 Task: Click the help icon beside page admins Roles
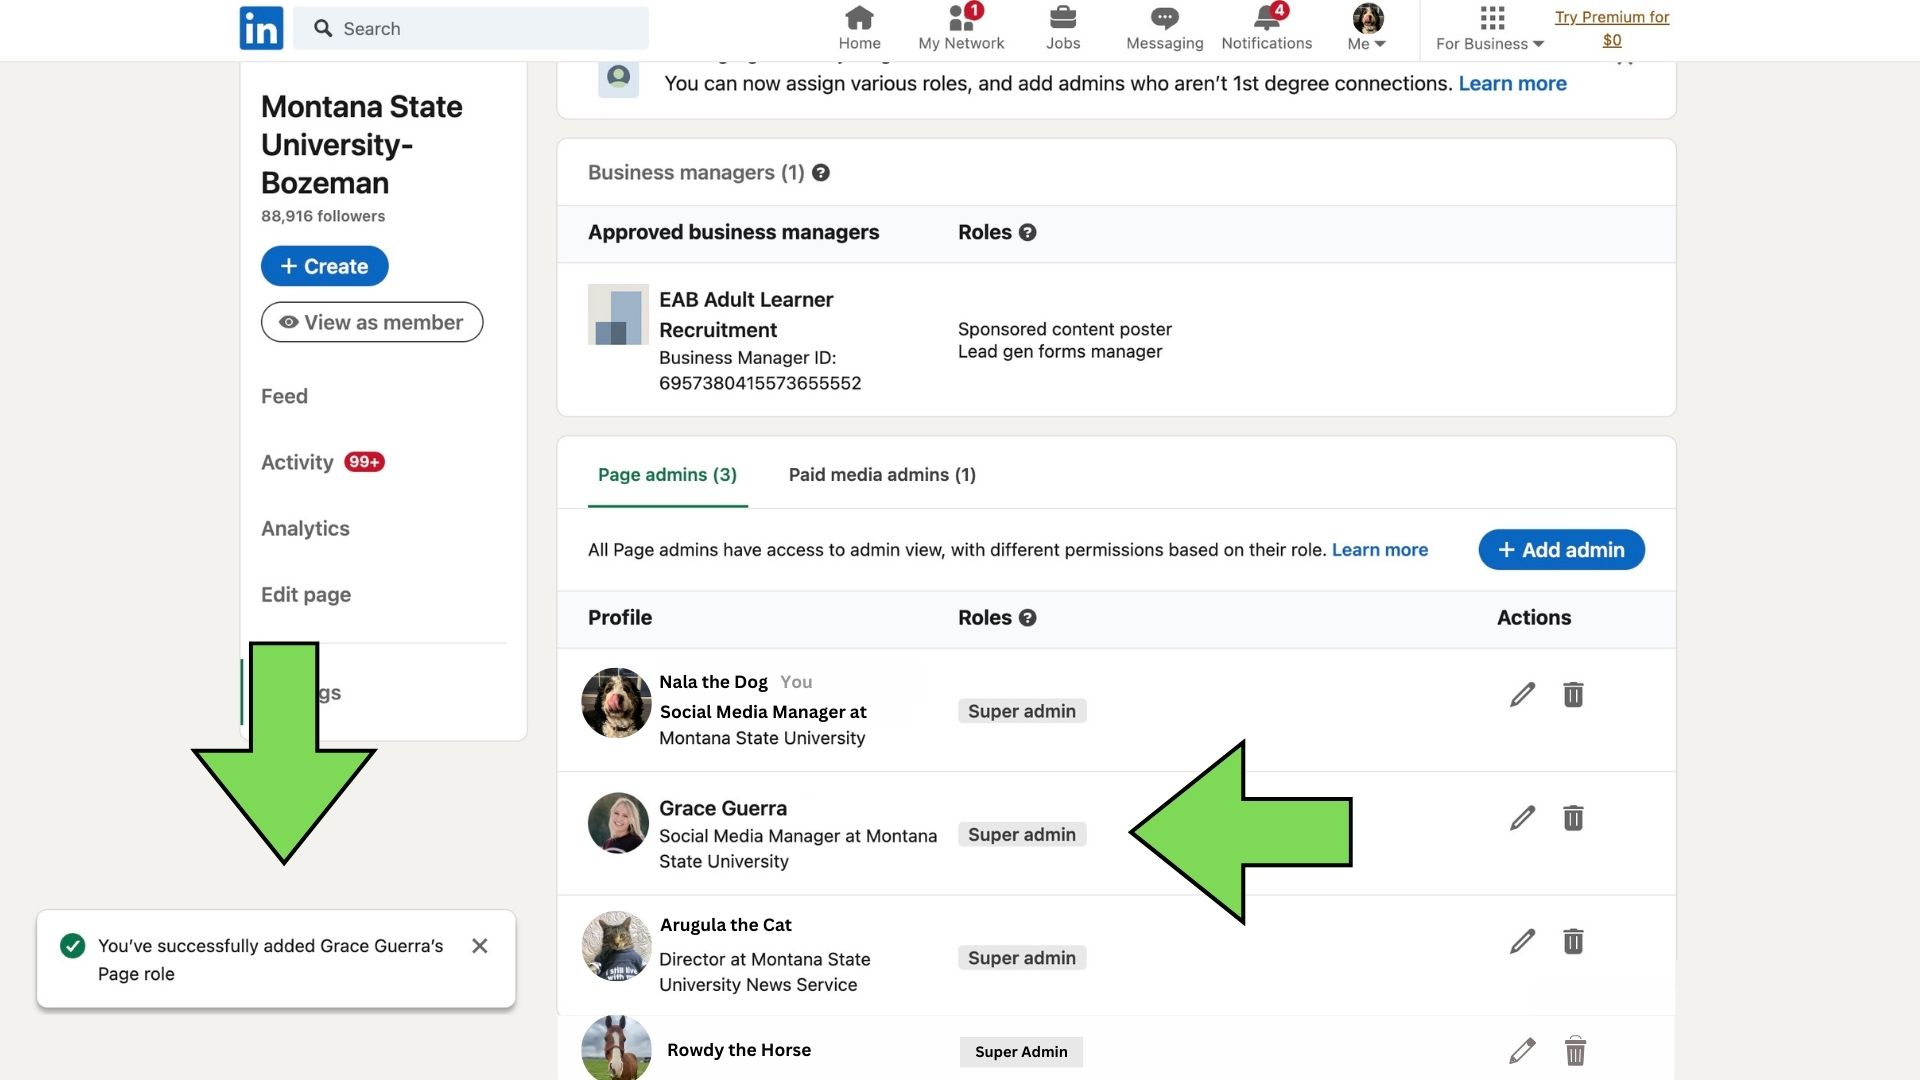tap(1027, 618)
